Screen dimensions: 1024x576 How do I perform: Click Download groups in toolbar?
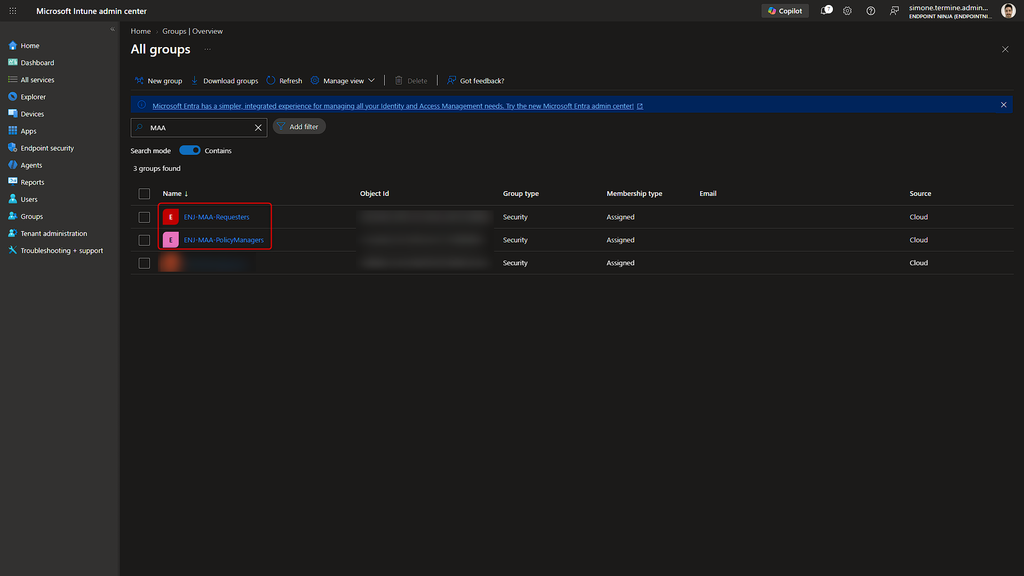pyautogui.click(x=224, y=81)
